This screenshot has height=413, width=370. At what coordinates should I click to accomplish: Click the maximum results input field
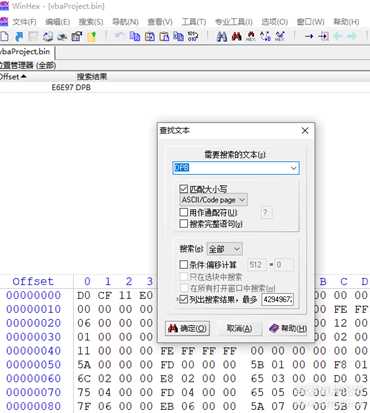pos(278,299)
